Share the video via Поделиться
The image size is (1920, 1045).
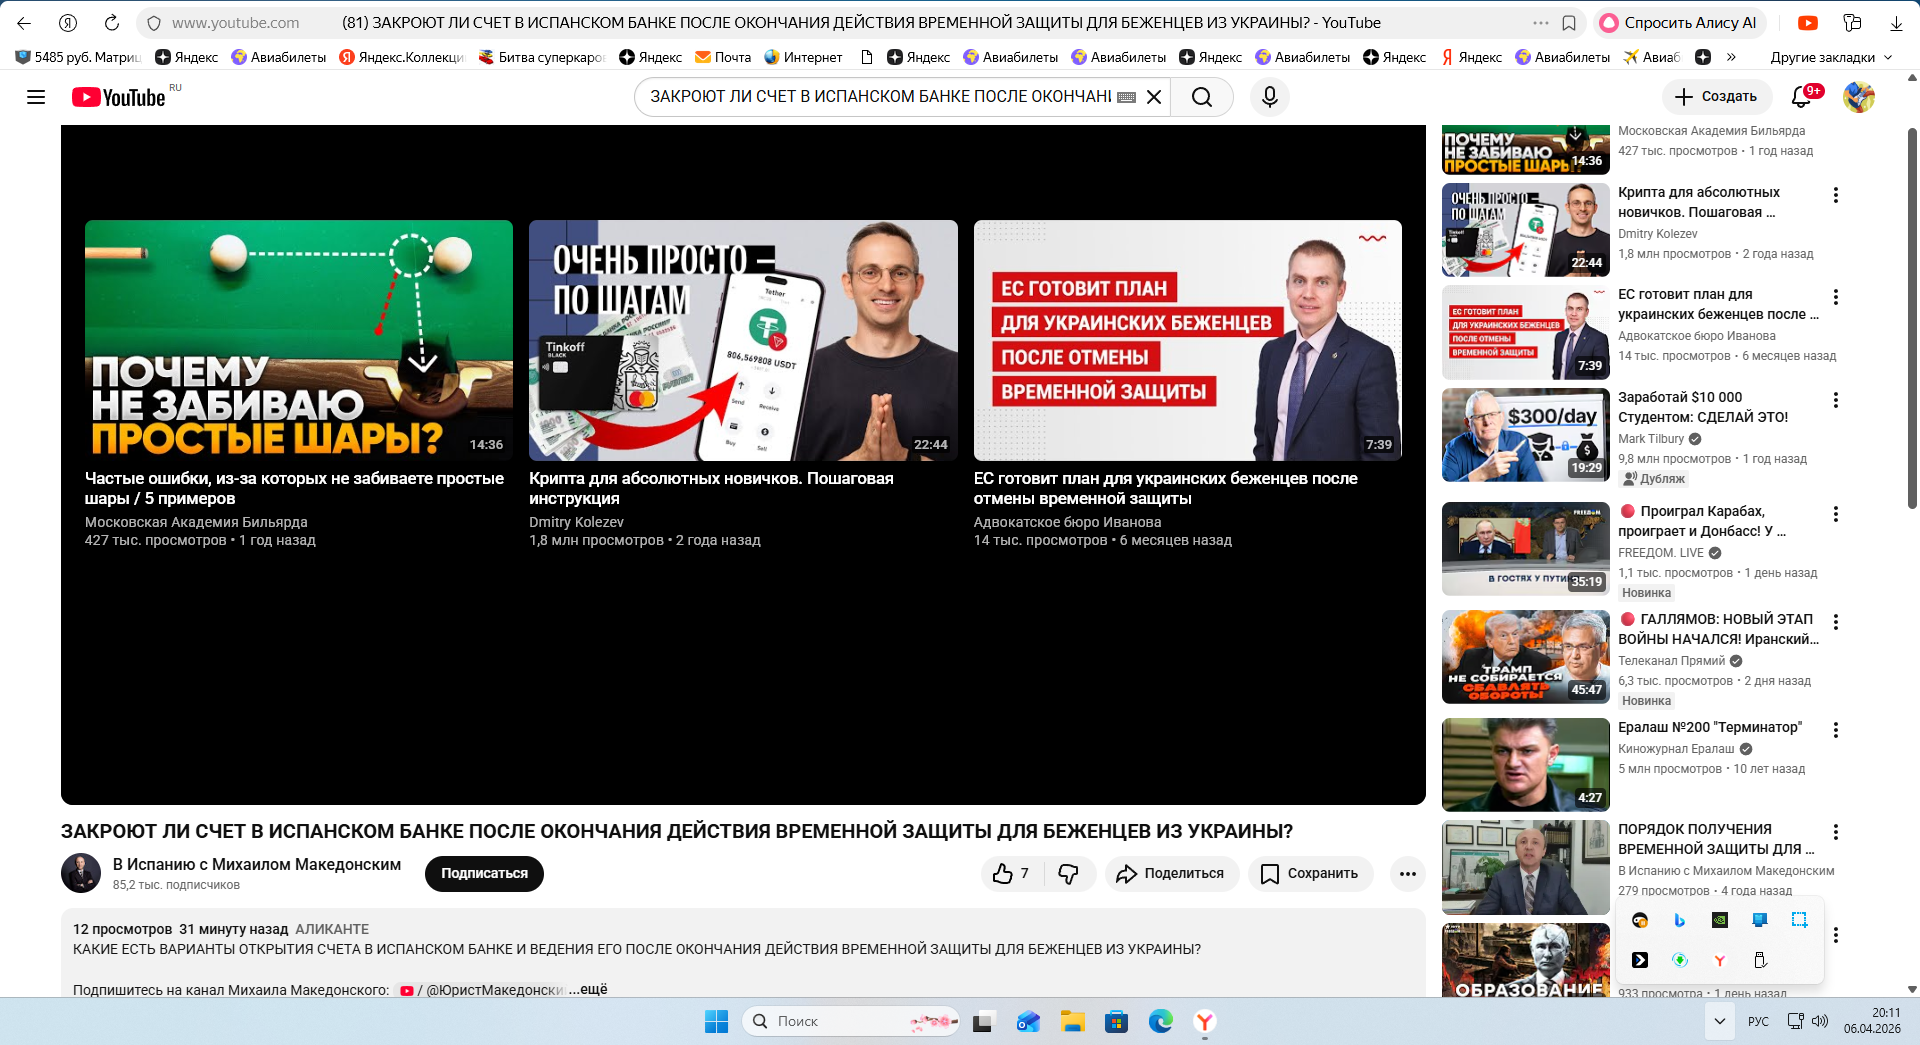click(x=1171, y=874)
